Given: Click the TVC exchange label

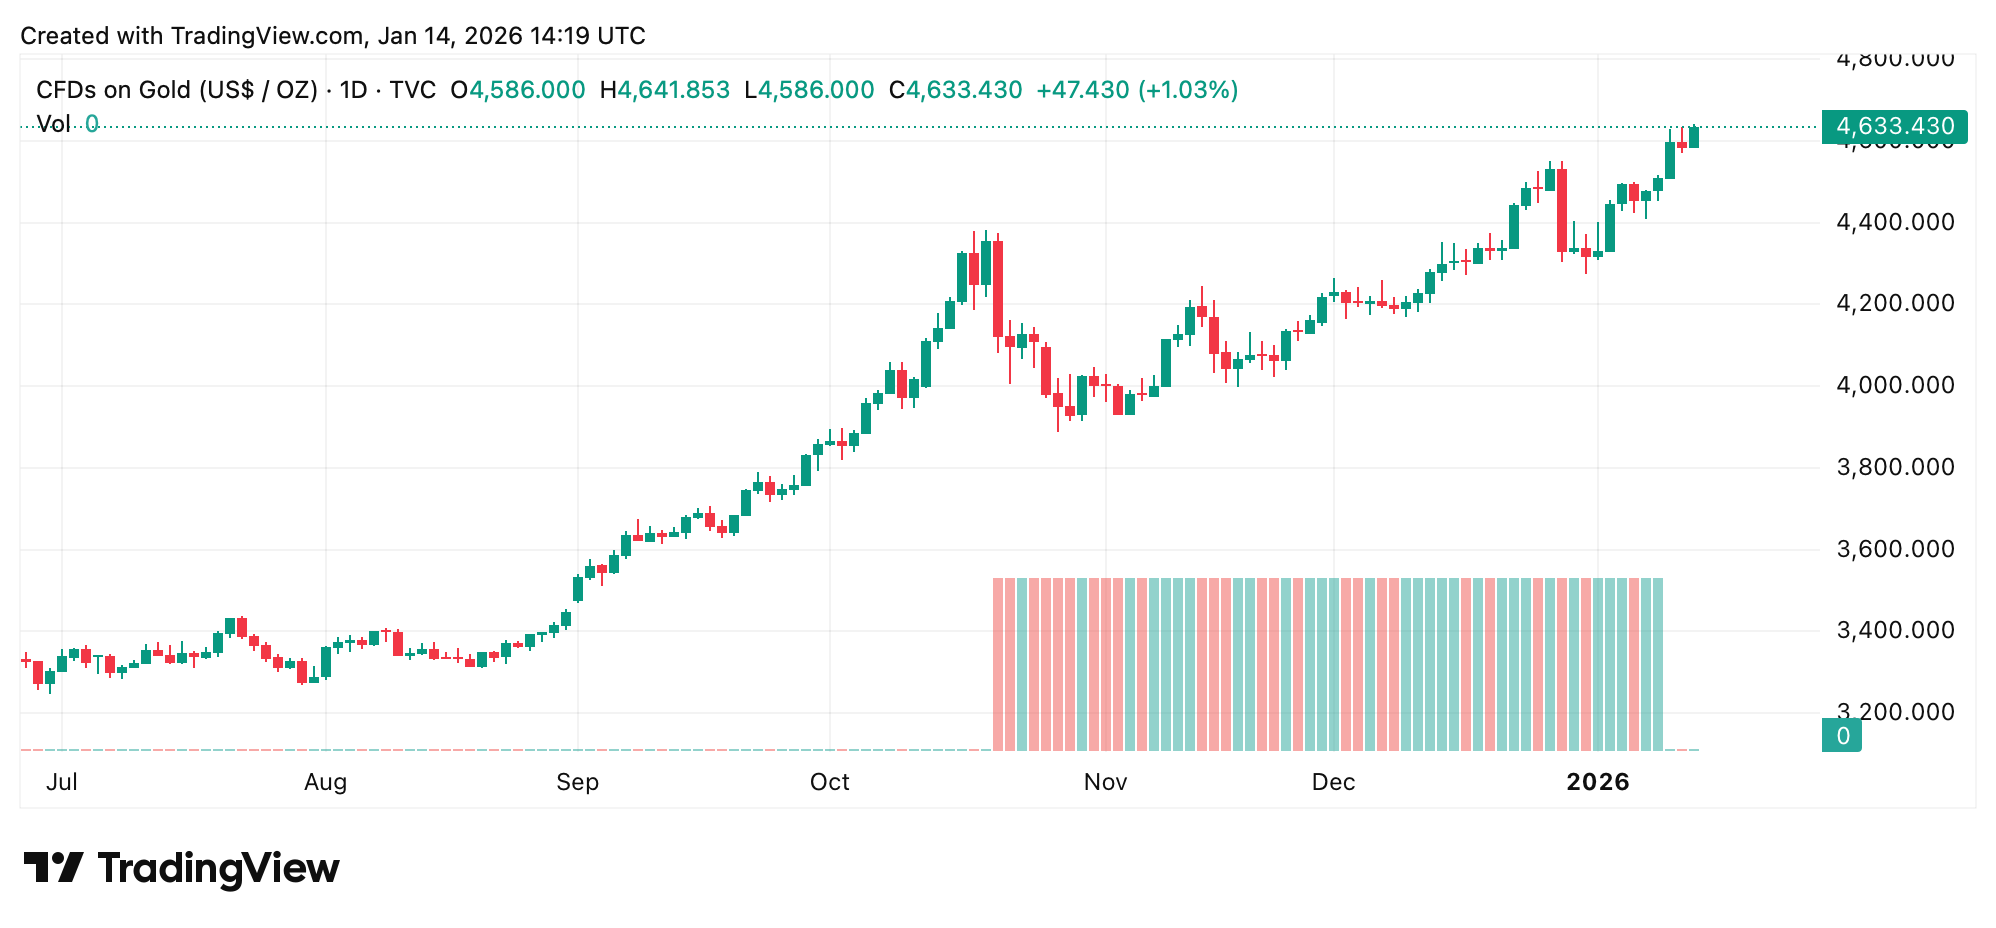Looking at the screenshot, I should (412, 90).
